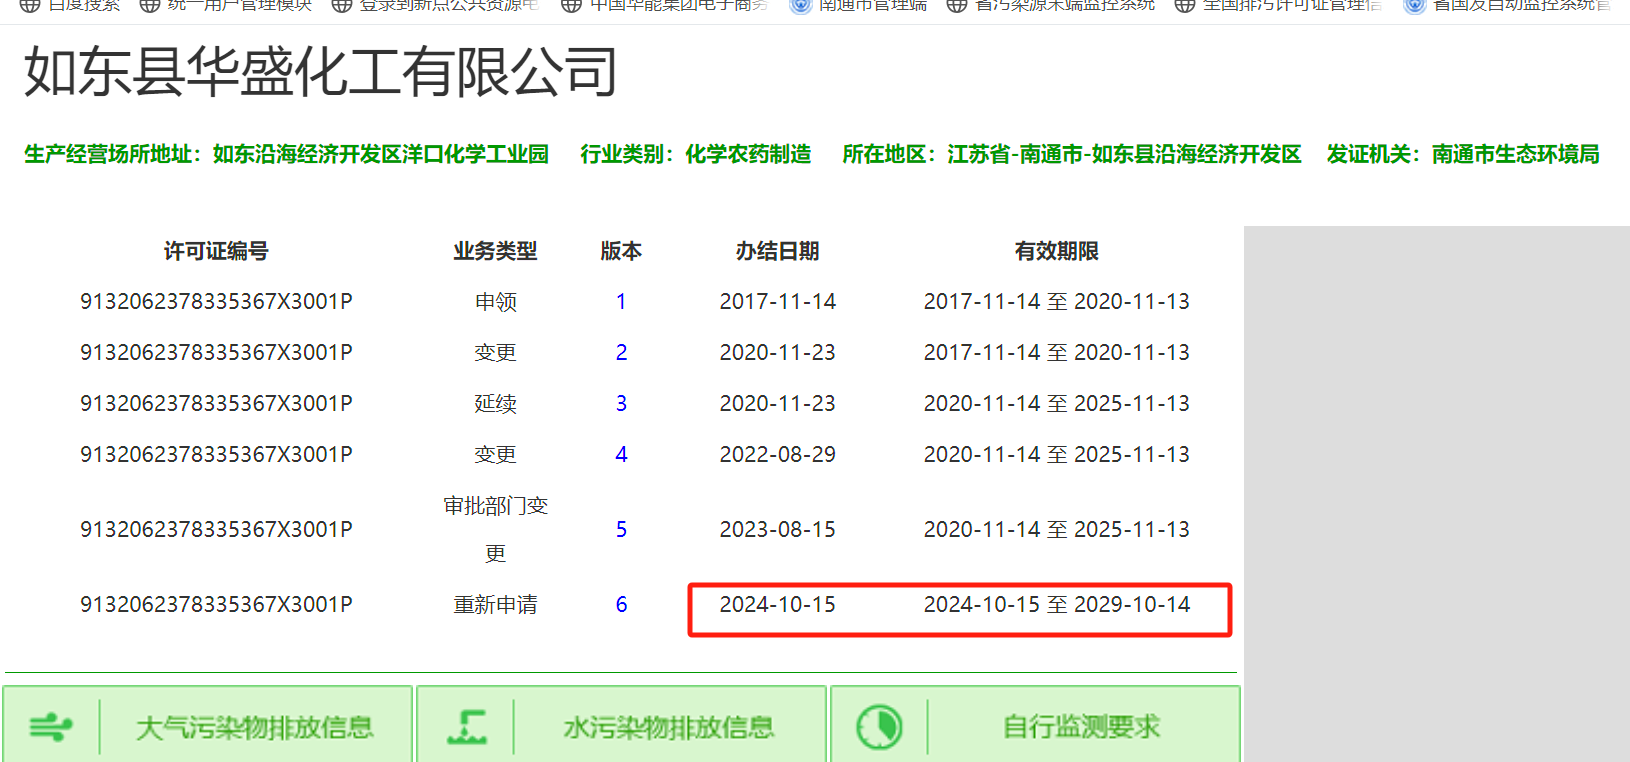Viewport: 1630px width, 762px height.
Task: Click completion date 2017-11-14 cell
Action: pyautogui.click(x=778, y=302)
